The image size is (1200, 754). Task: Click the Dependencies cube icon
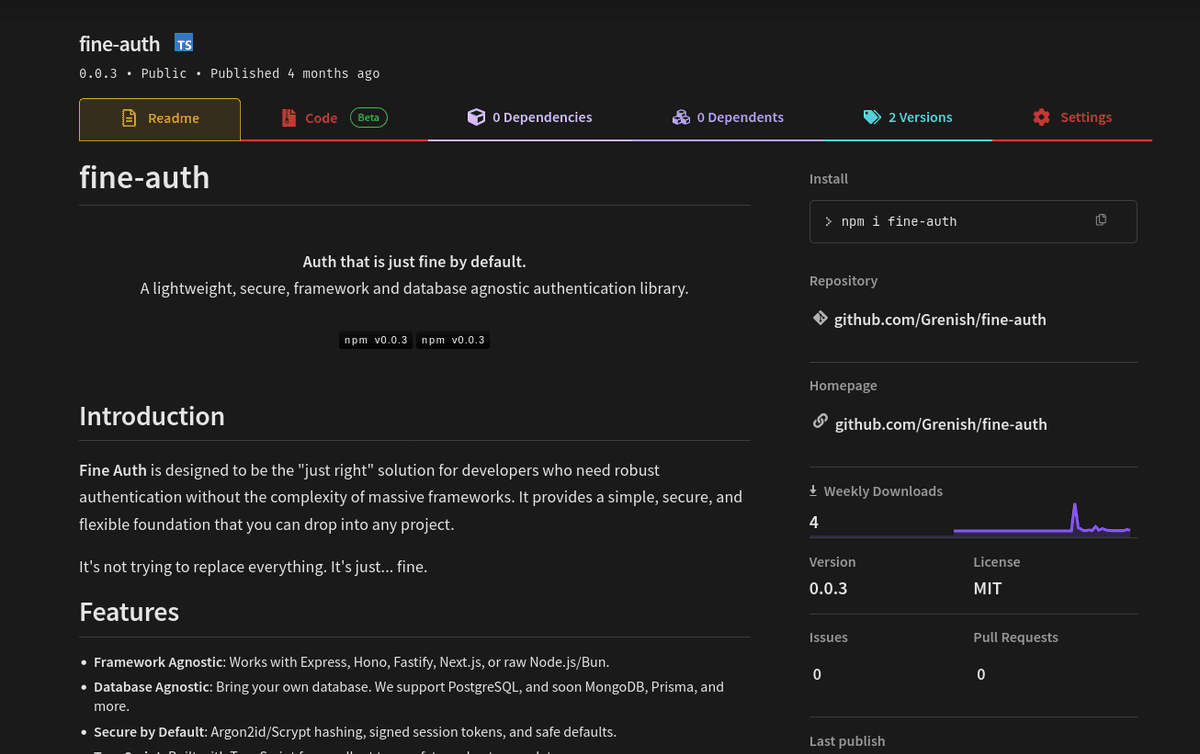point(476,117)
